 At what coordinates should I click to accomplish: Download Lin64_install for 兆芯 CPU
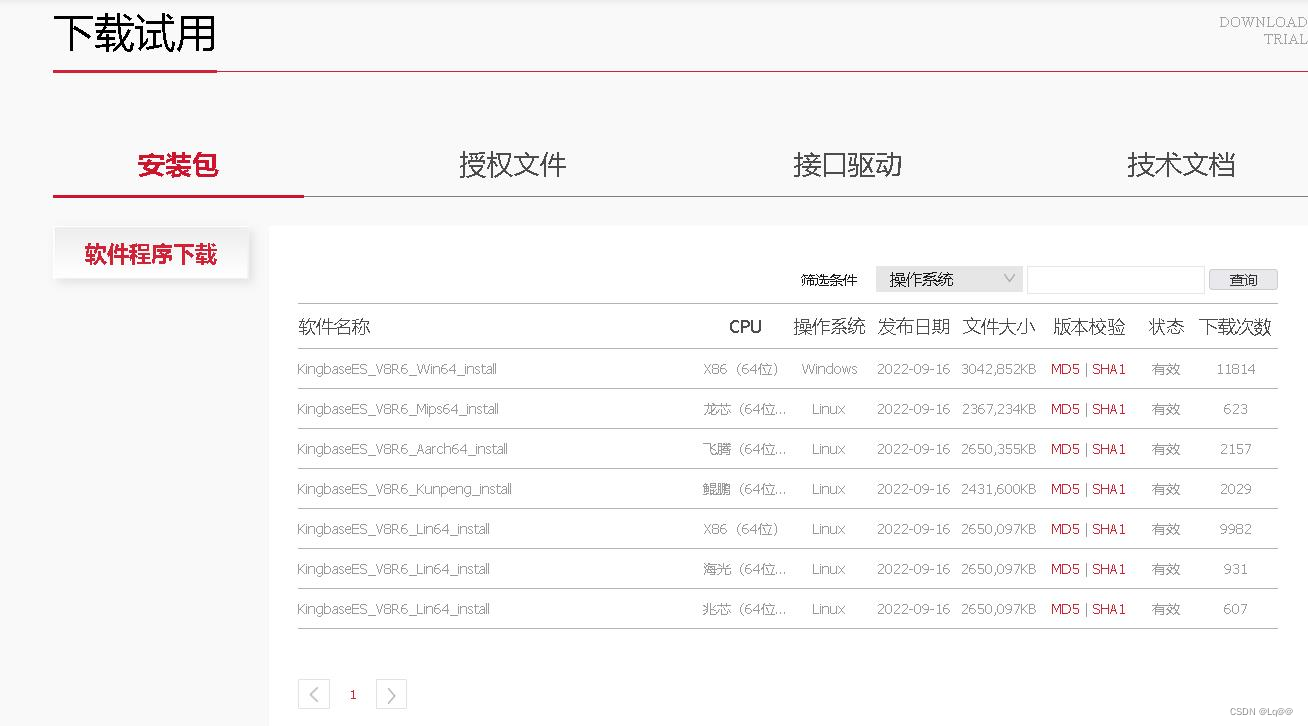coord(393,609)
